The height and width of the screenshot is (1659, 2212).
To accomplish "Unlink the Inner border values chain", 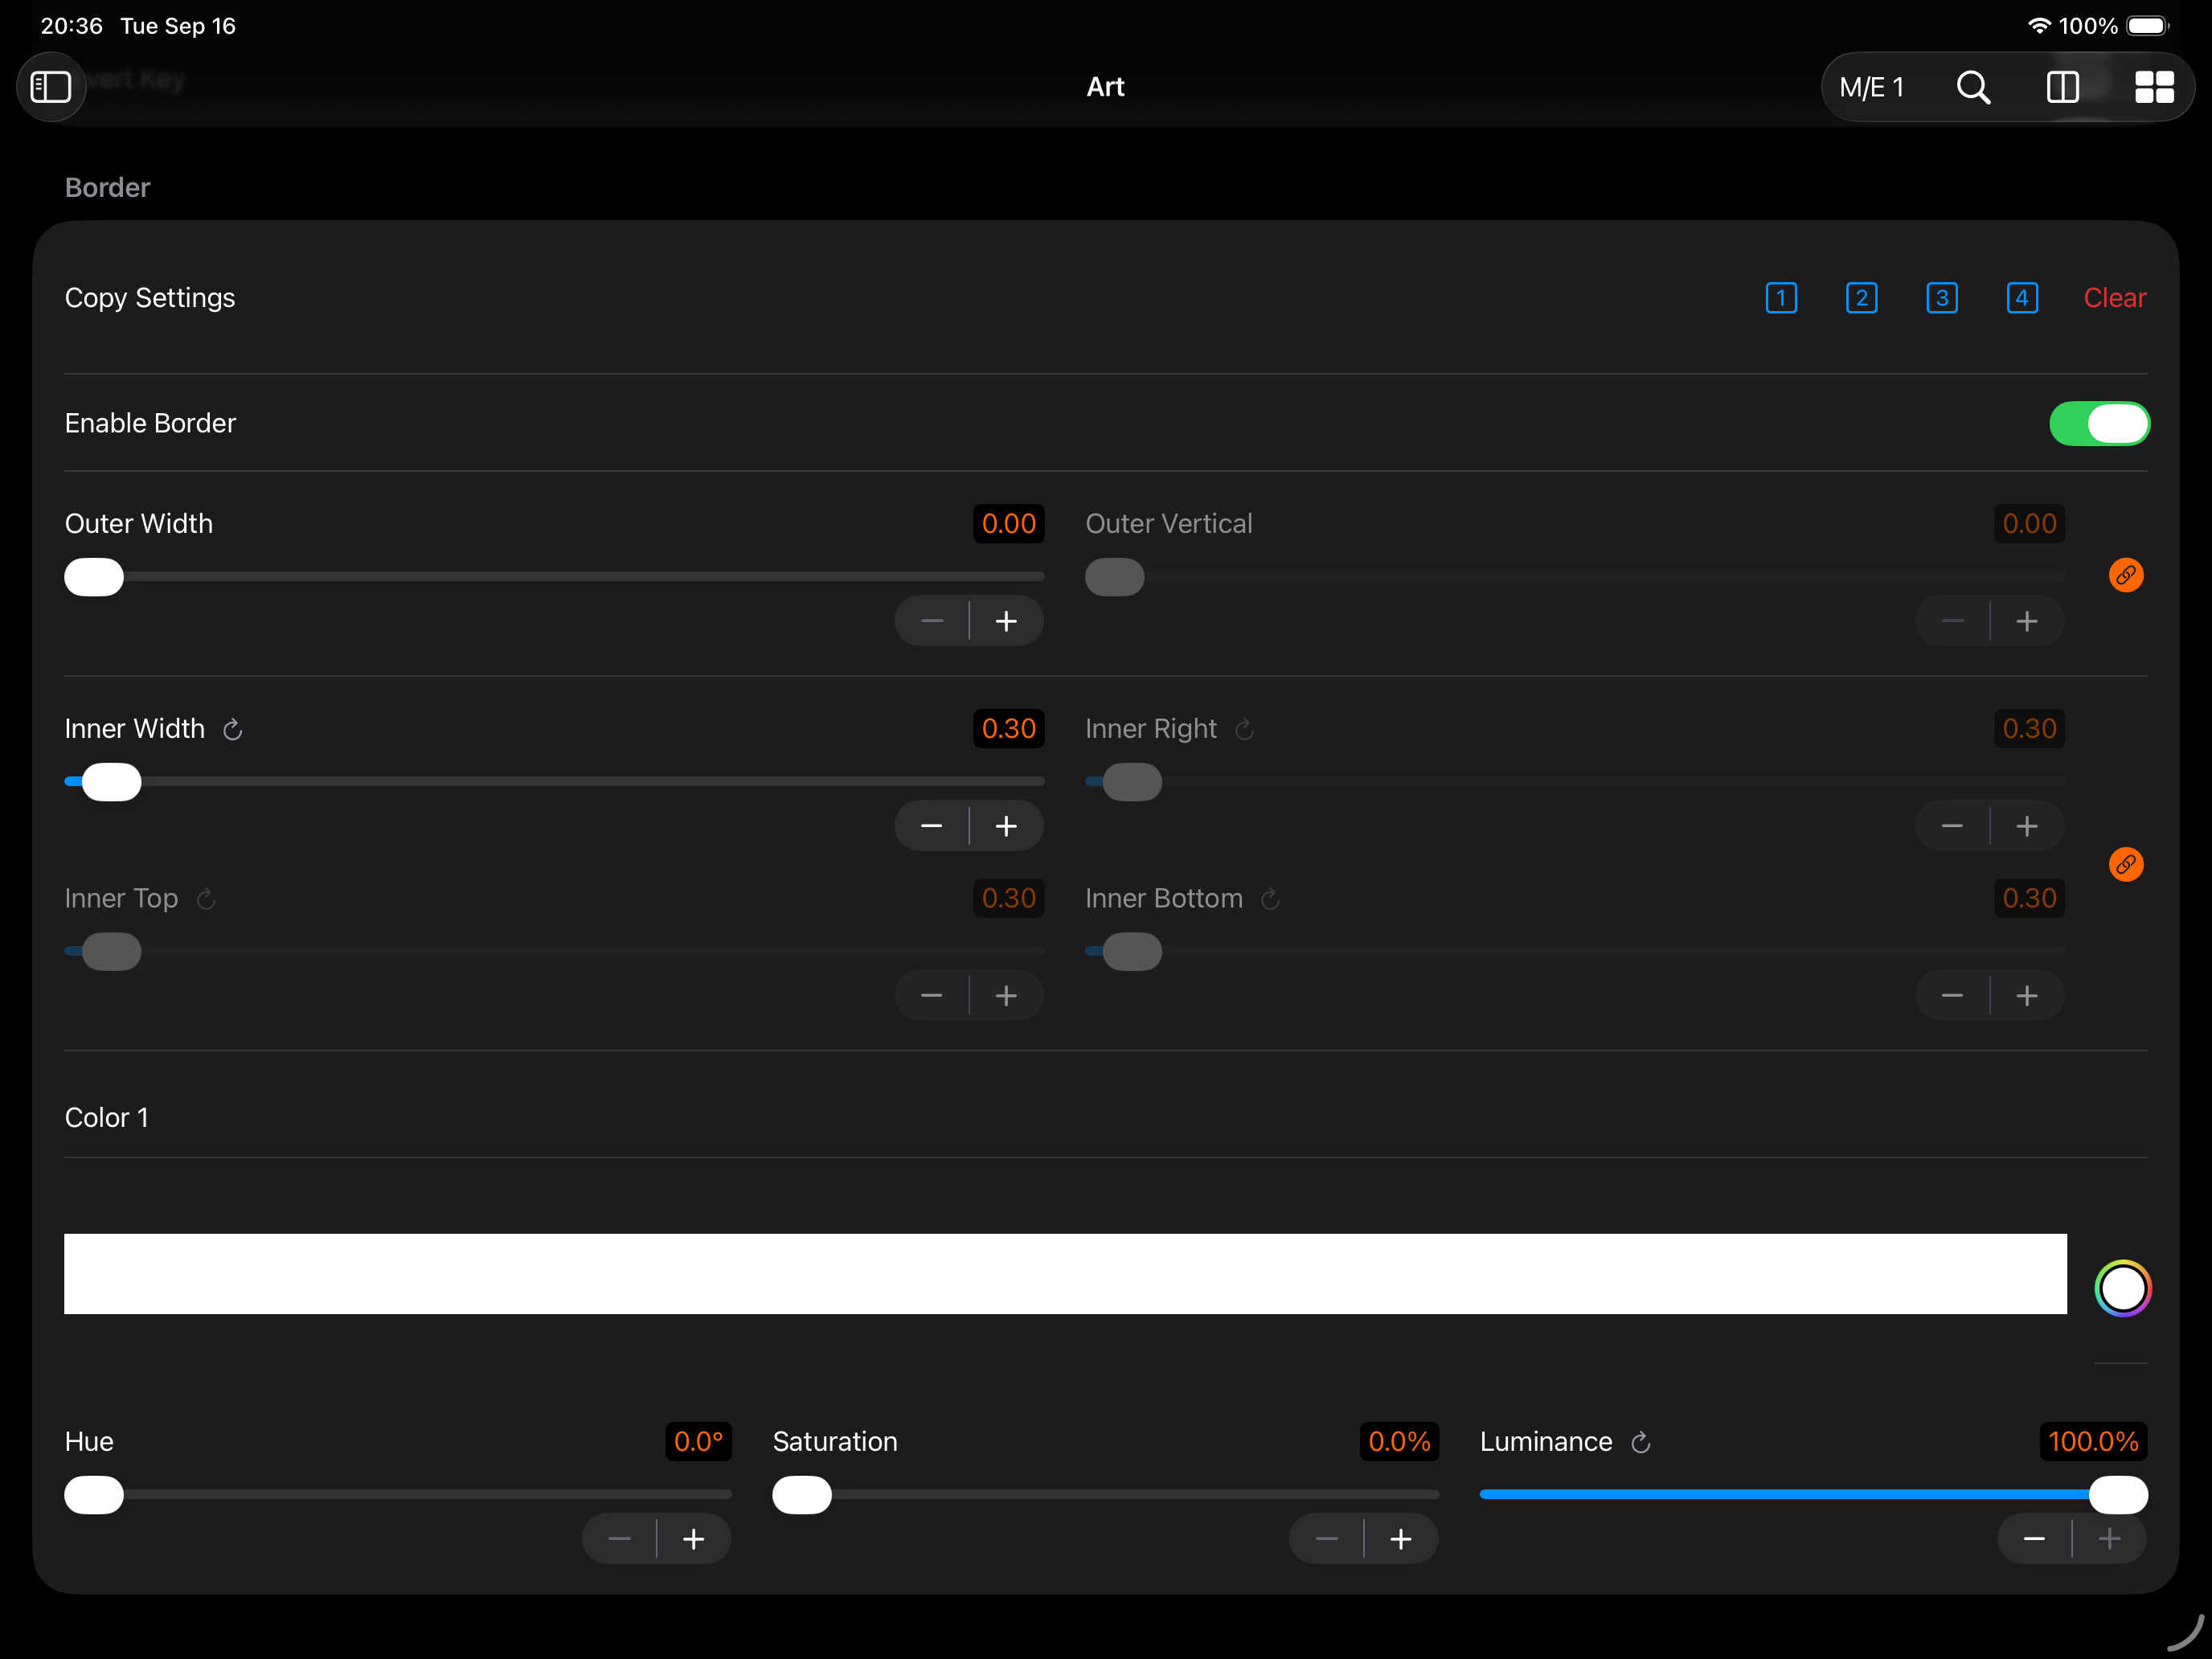I will 2126,864.
